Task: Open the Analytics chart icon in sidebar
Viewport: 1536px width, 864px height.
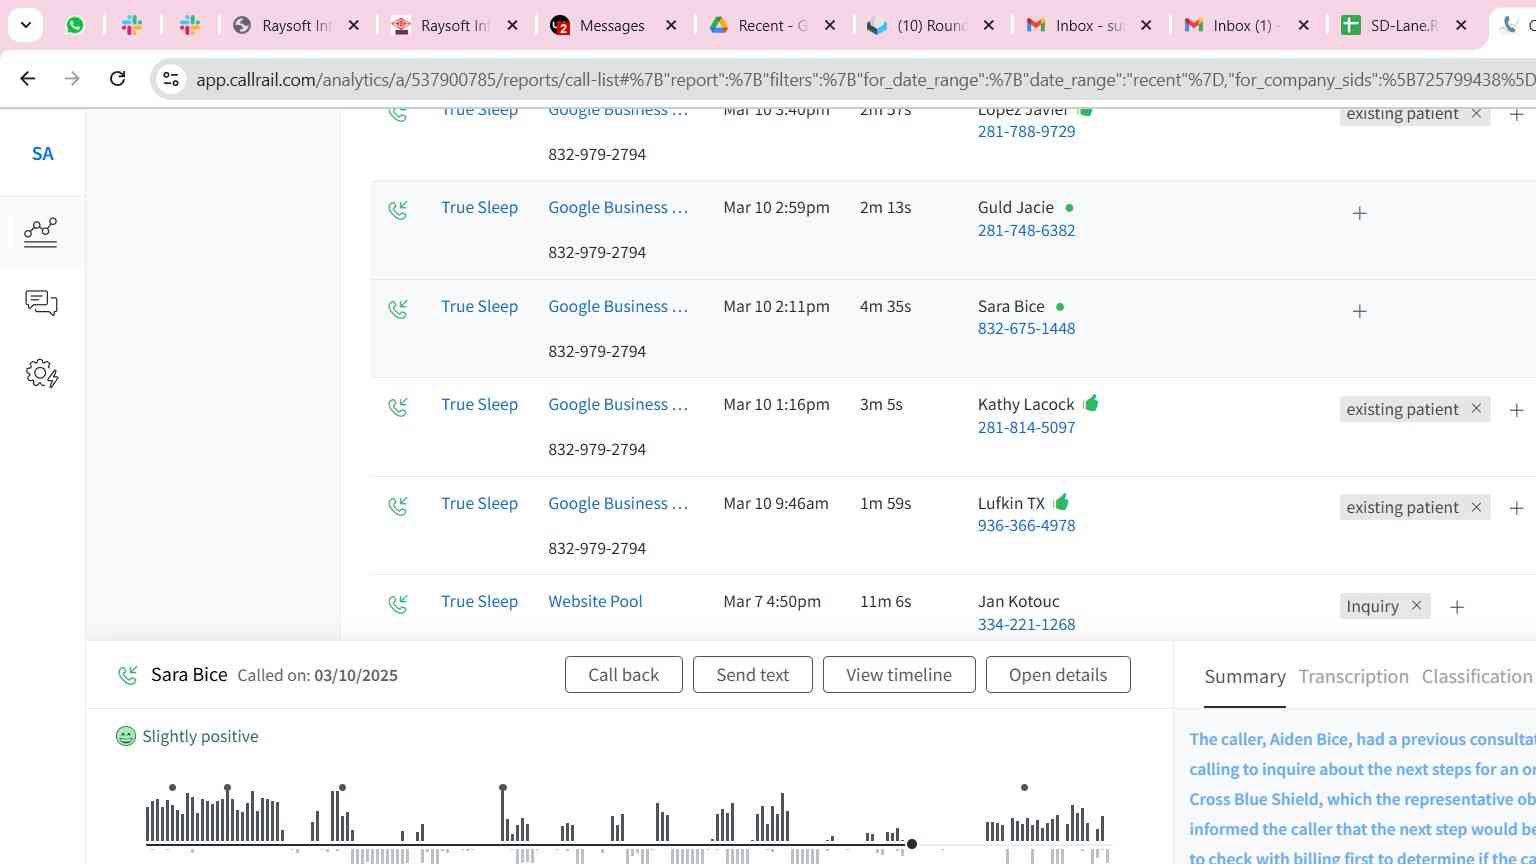Action: (40, 232)
